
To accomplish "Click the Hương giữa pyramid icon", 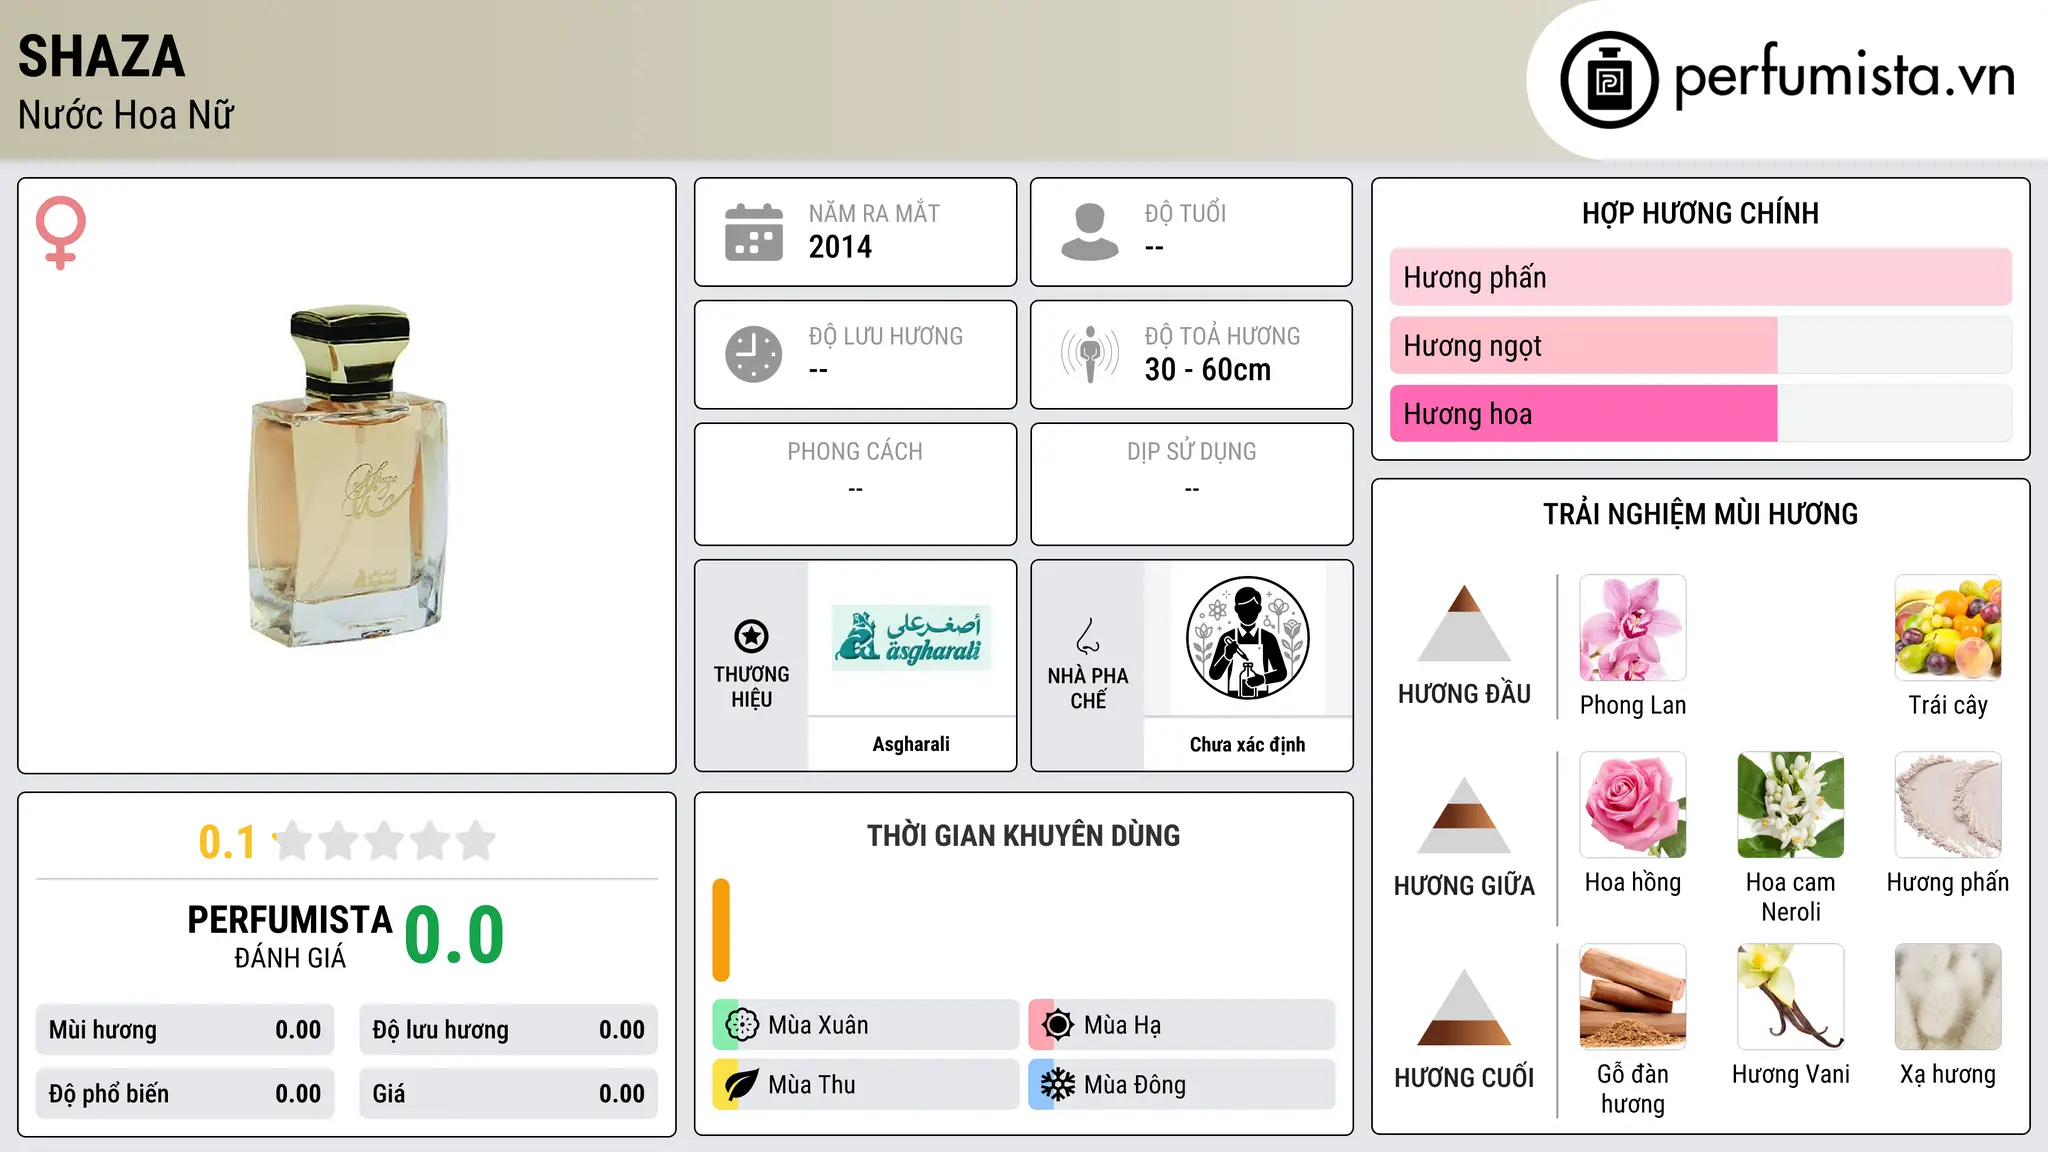I will [1464, 815].
